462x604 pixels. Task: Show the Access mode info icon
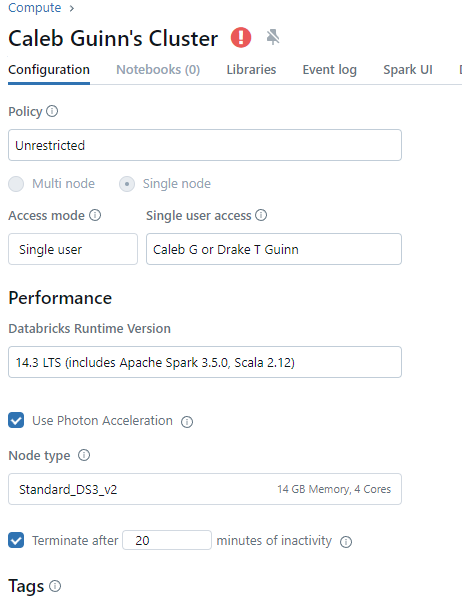click(x=95, y=215)
